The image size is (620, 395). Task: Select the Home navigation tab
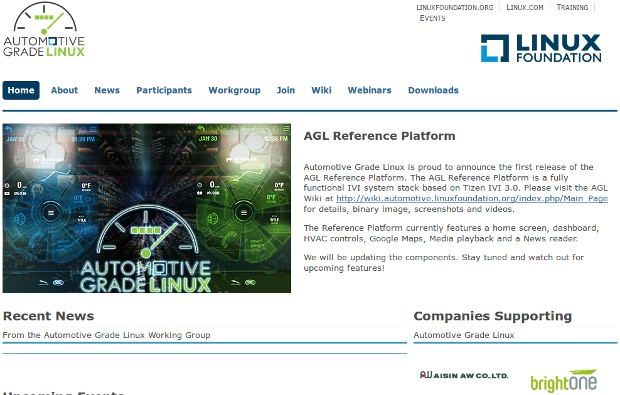tap(21, 91)
